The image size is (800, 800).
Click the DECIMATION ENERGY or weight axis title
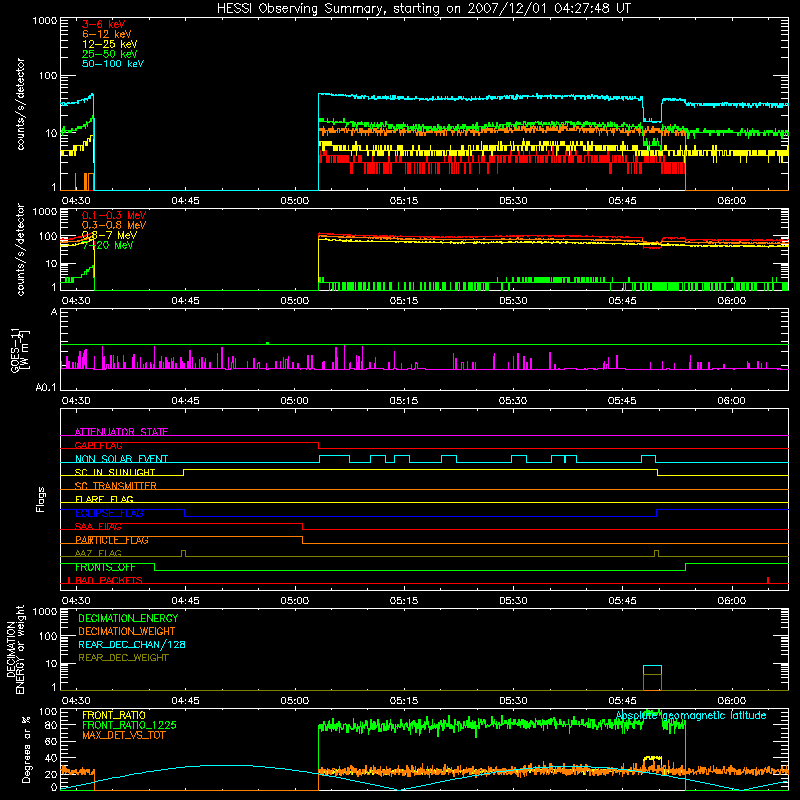(x=15, y=649)
